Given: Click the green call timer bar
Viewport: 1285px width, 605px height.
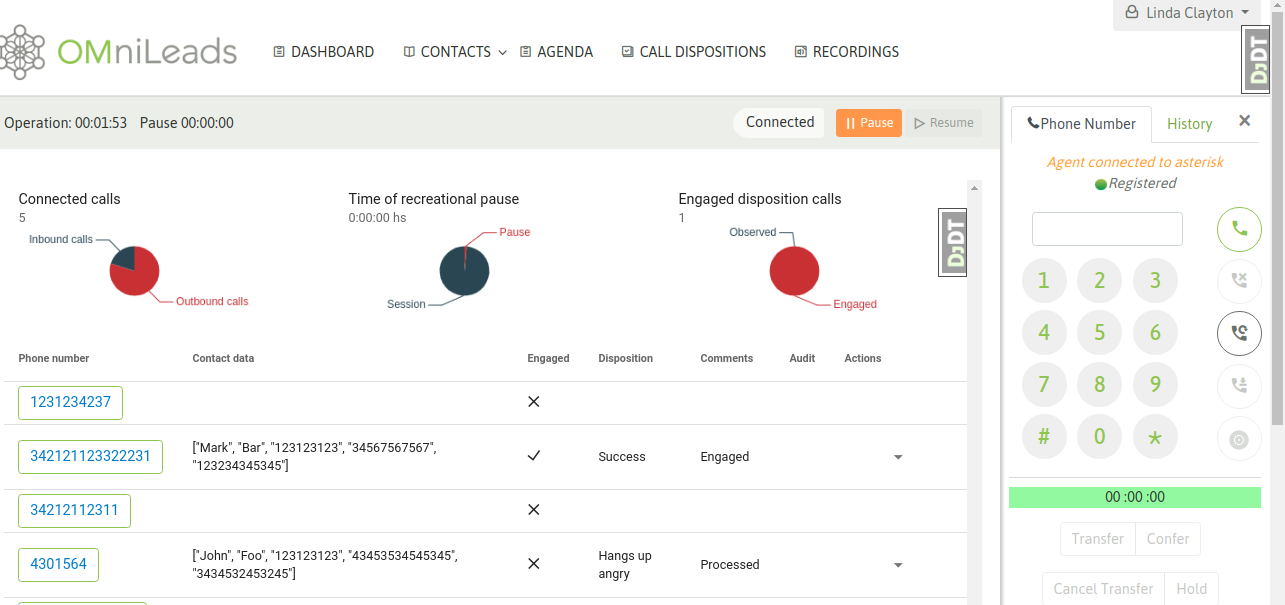Looking at the screenshot, I should pyautogui.click(x=1134, y=497).
